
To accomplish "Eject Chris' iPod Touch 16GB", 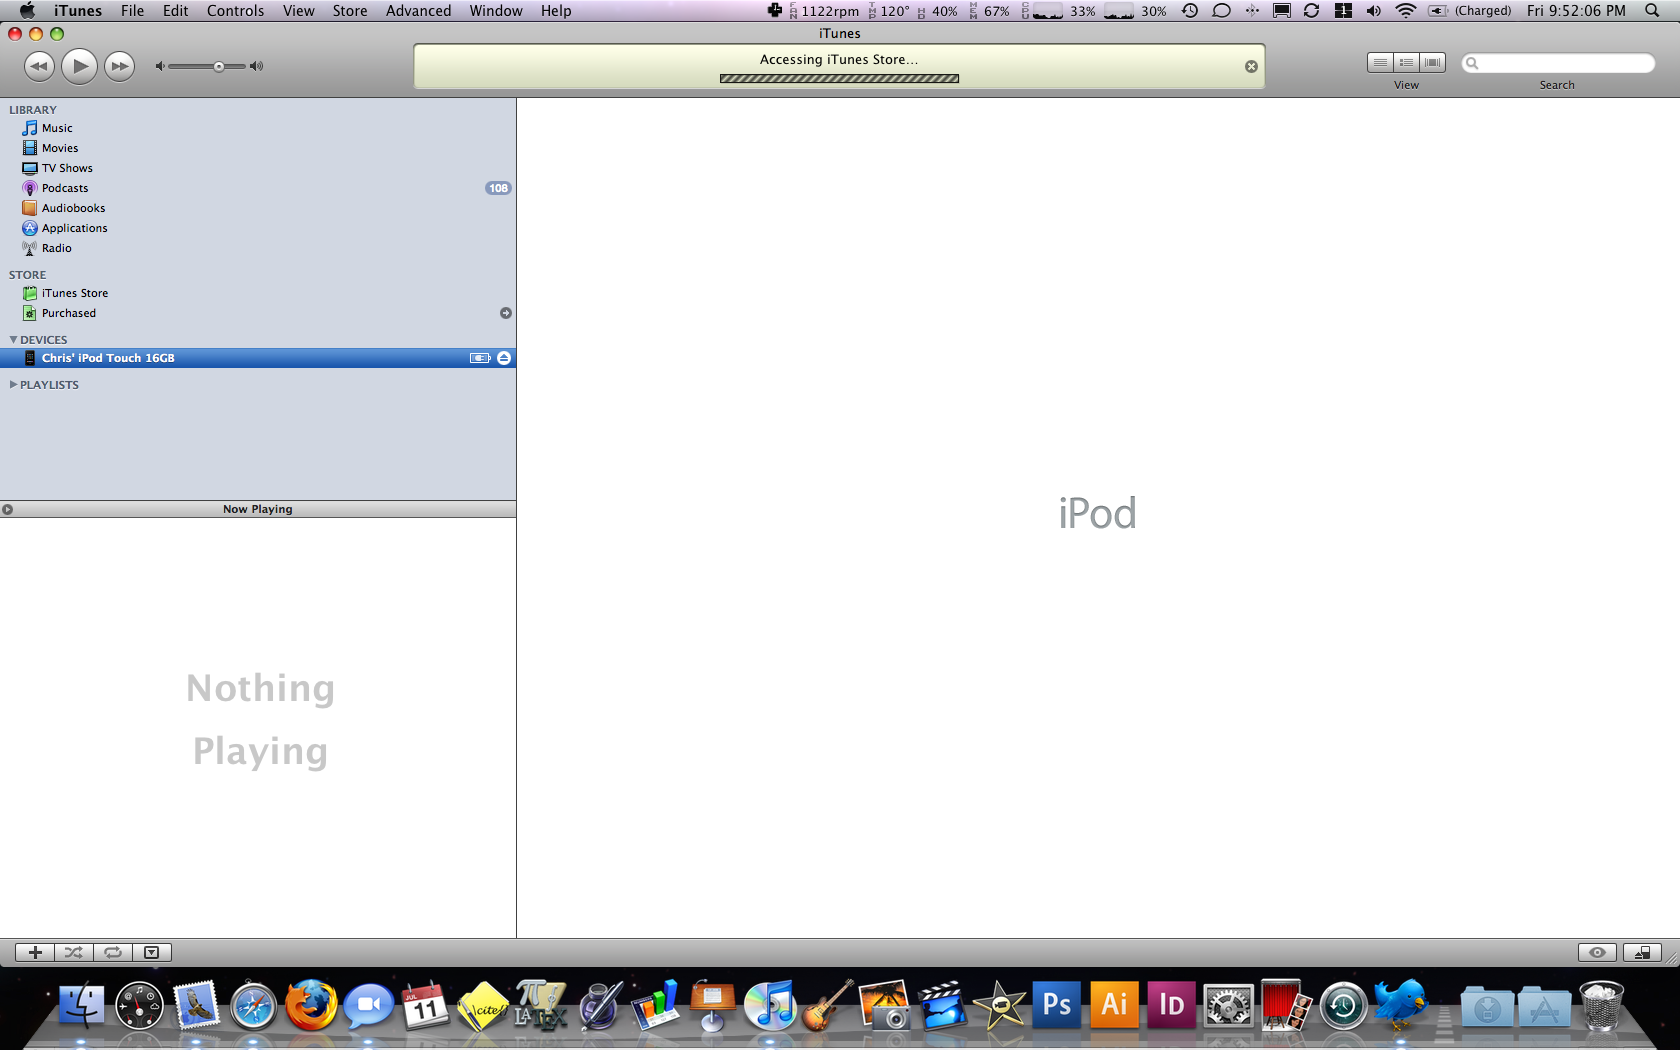I will click(504, 358).
